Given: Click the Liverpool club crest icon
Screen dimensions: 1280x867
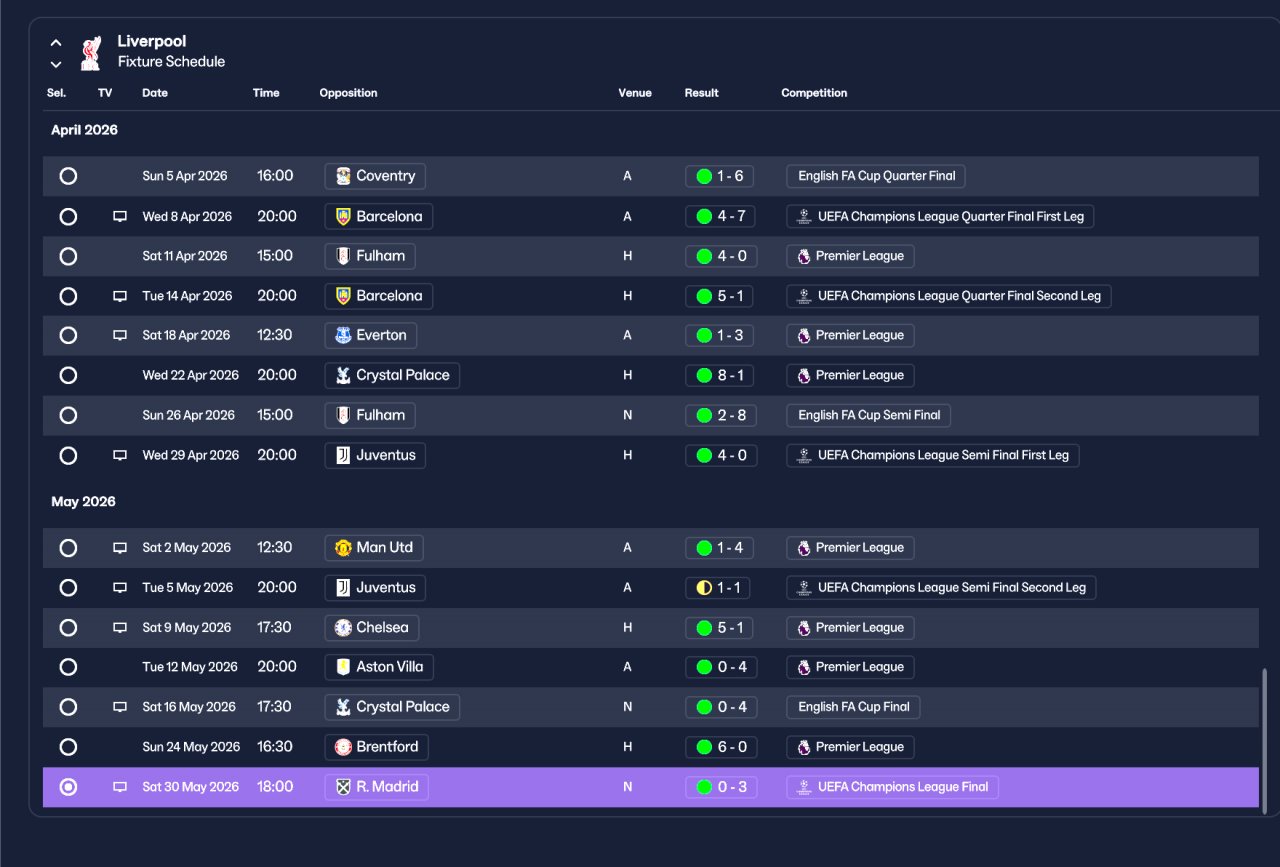Looking at the screenshot, I should (91, 53).
